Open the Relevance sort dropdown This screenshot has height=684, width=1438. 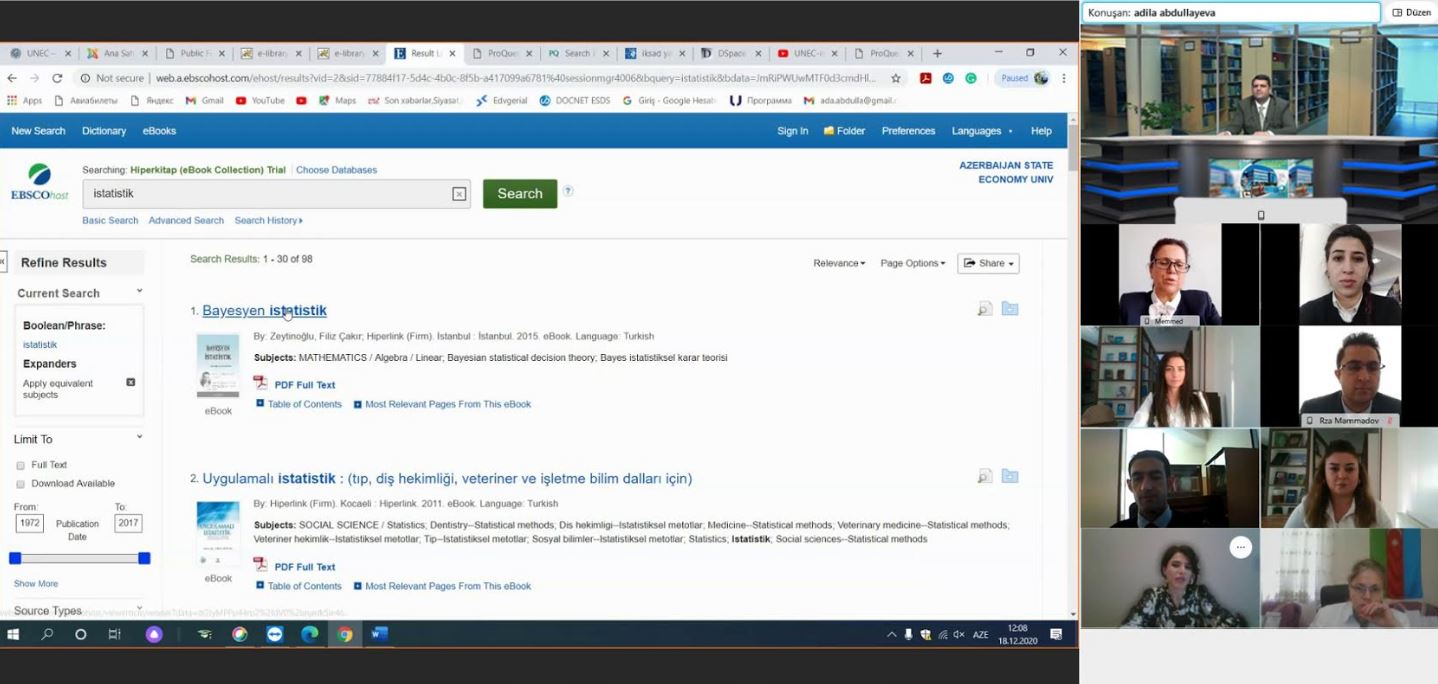pos(839,263)
